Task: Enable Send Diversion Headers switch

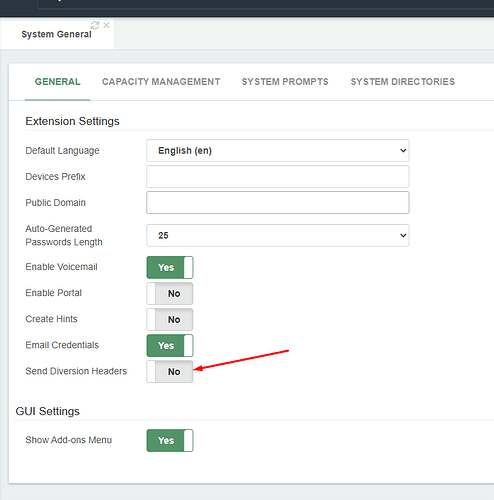Action: (x=170, y=371)
